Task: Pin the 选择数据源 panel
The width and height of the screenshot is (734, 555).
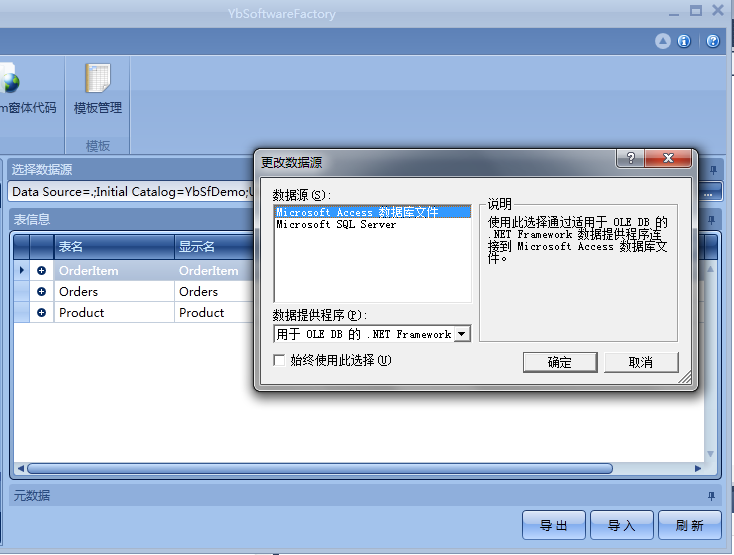Action: (713, 170)
